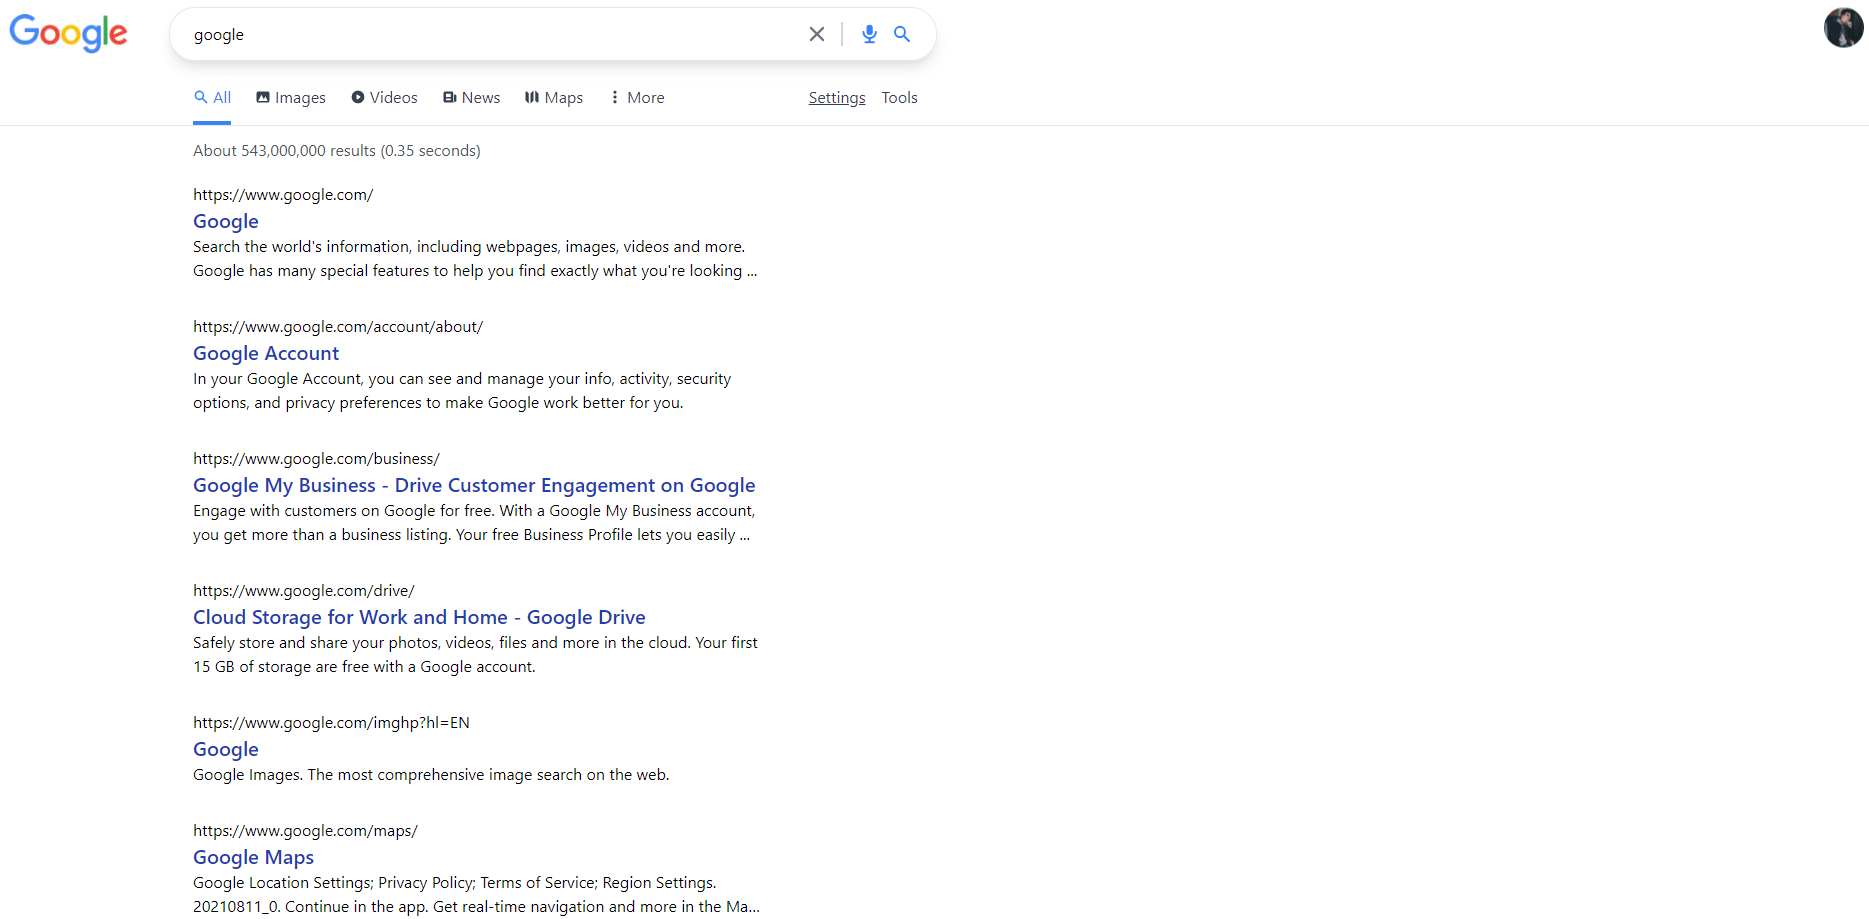Click the google.com/account/about/ URL text
Screen dimensions: 1869x919
pyautogui.click(x=338, y=326)
